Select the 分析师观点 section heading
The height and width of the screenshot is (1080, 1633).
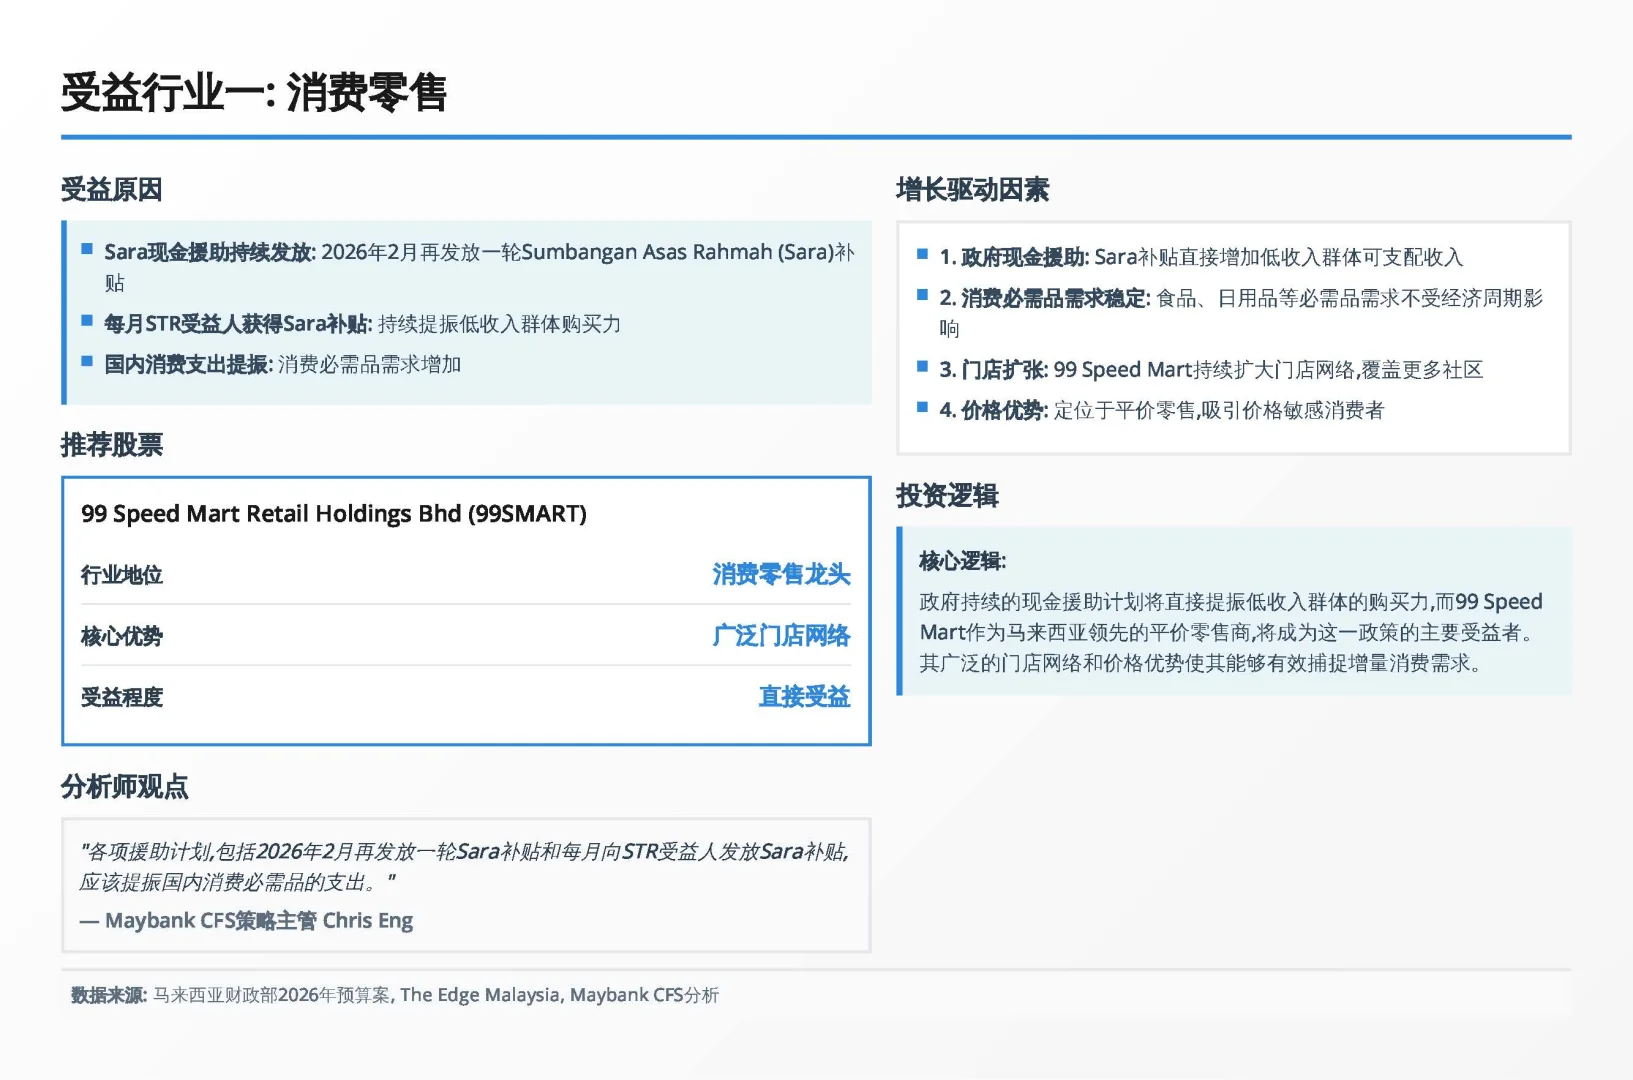(125, 787)
